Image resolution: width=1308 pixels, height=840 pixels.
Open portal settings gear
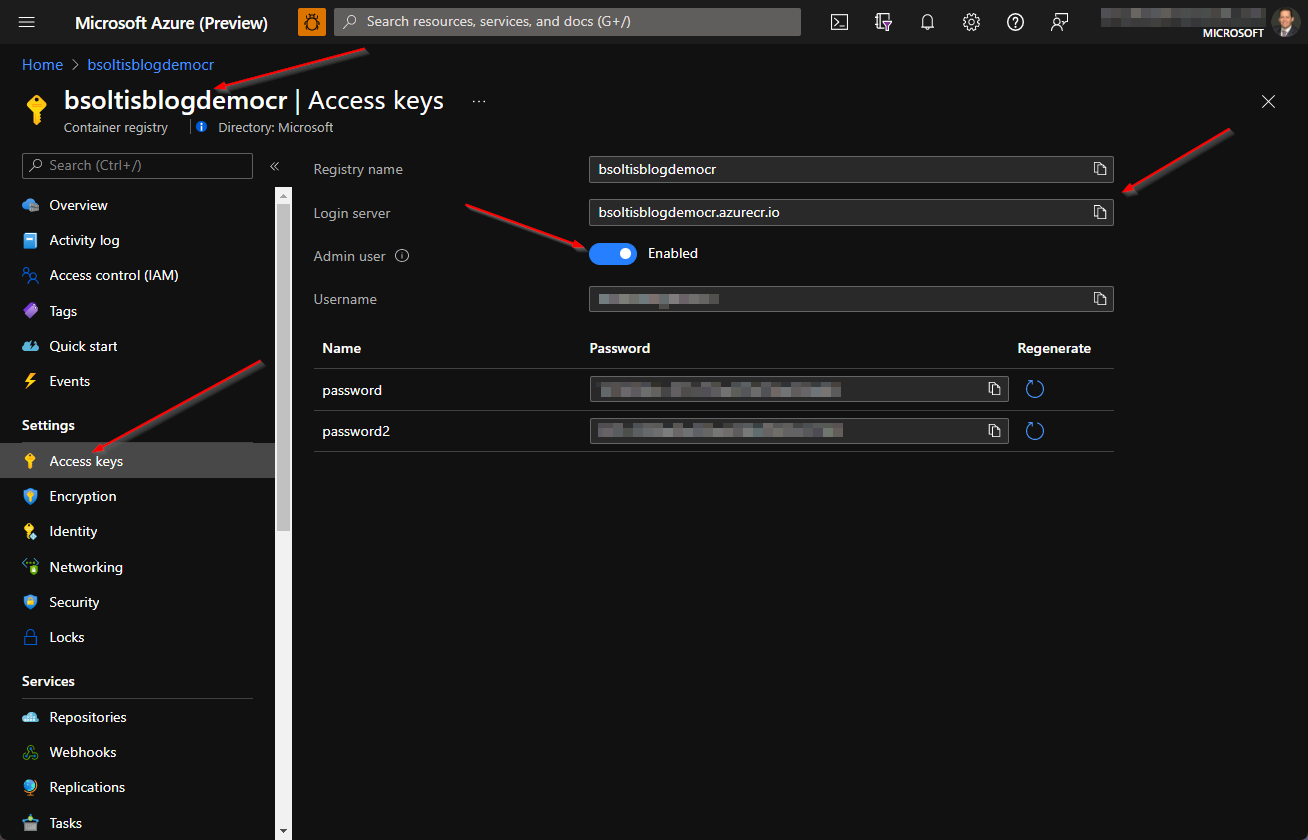click(x=971, y=21)
